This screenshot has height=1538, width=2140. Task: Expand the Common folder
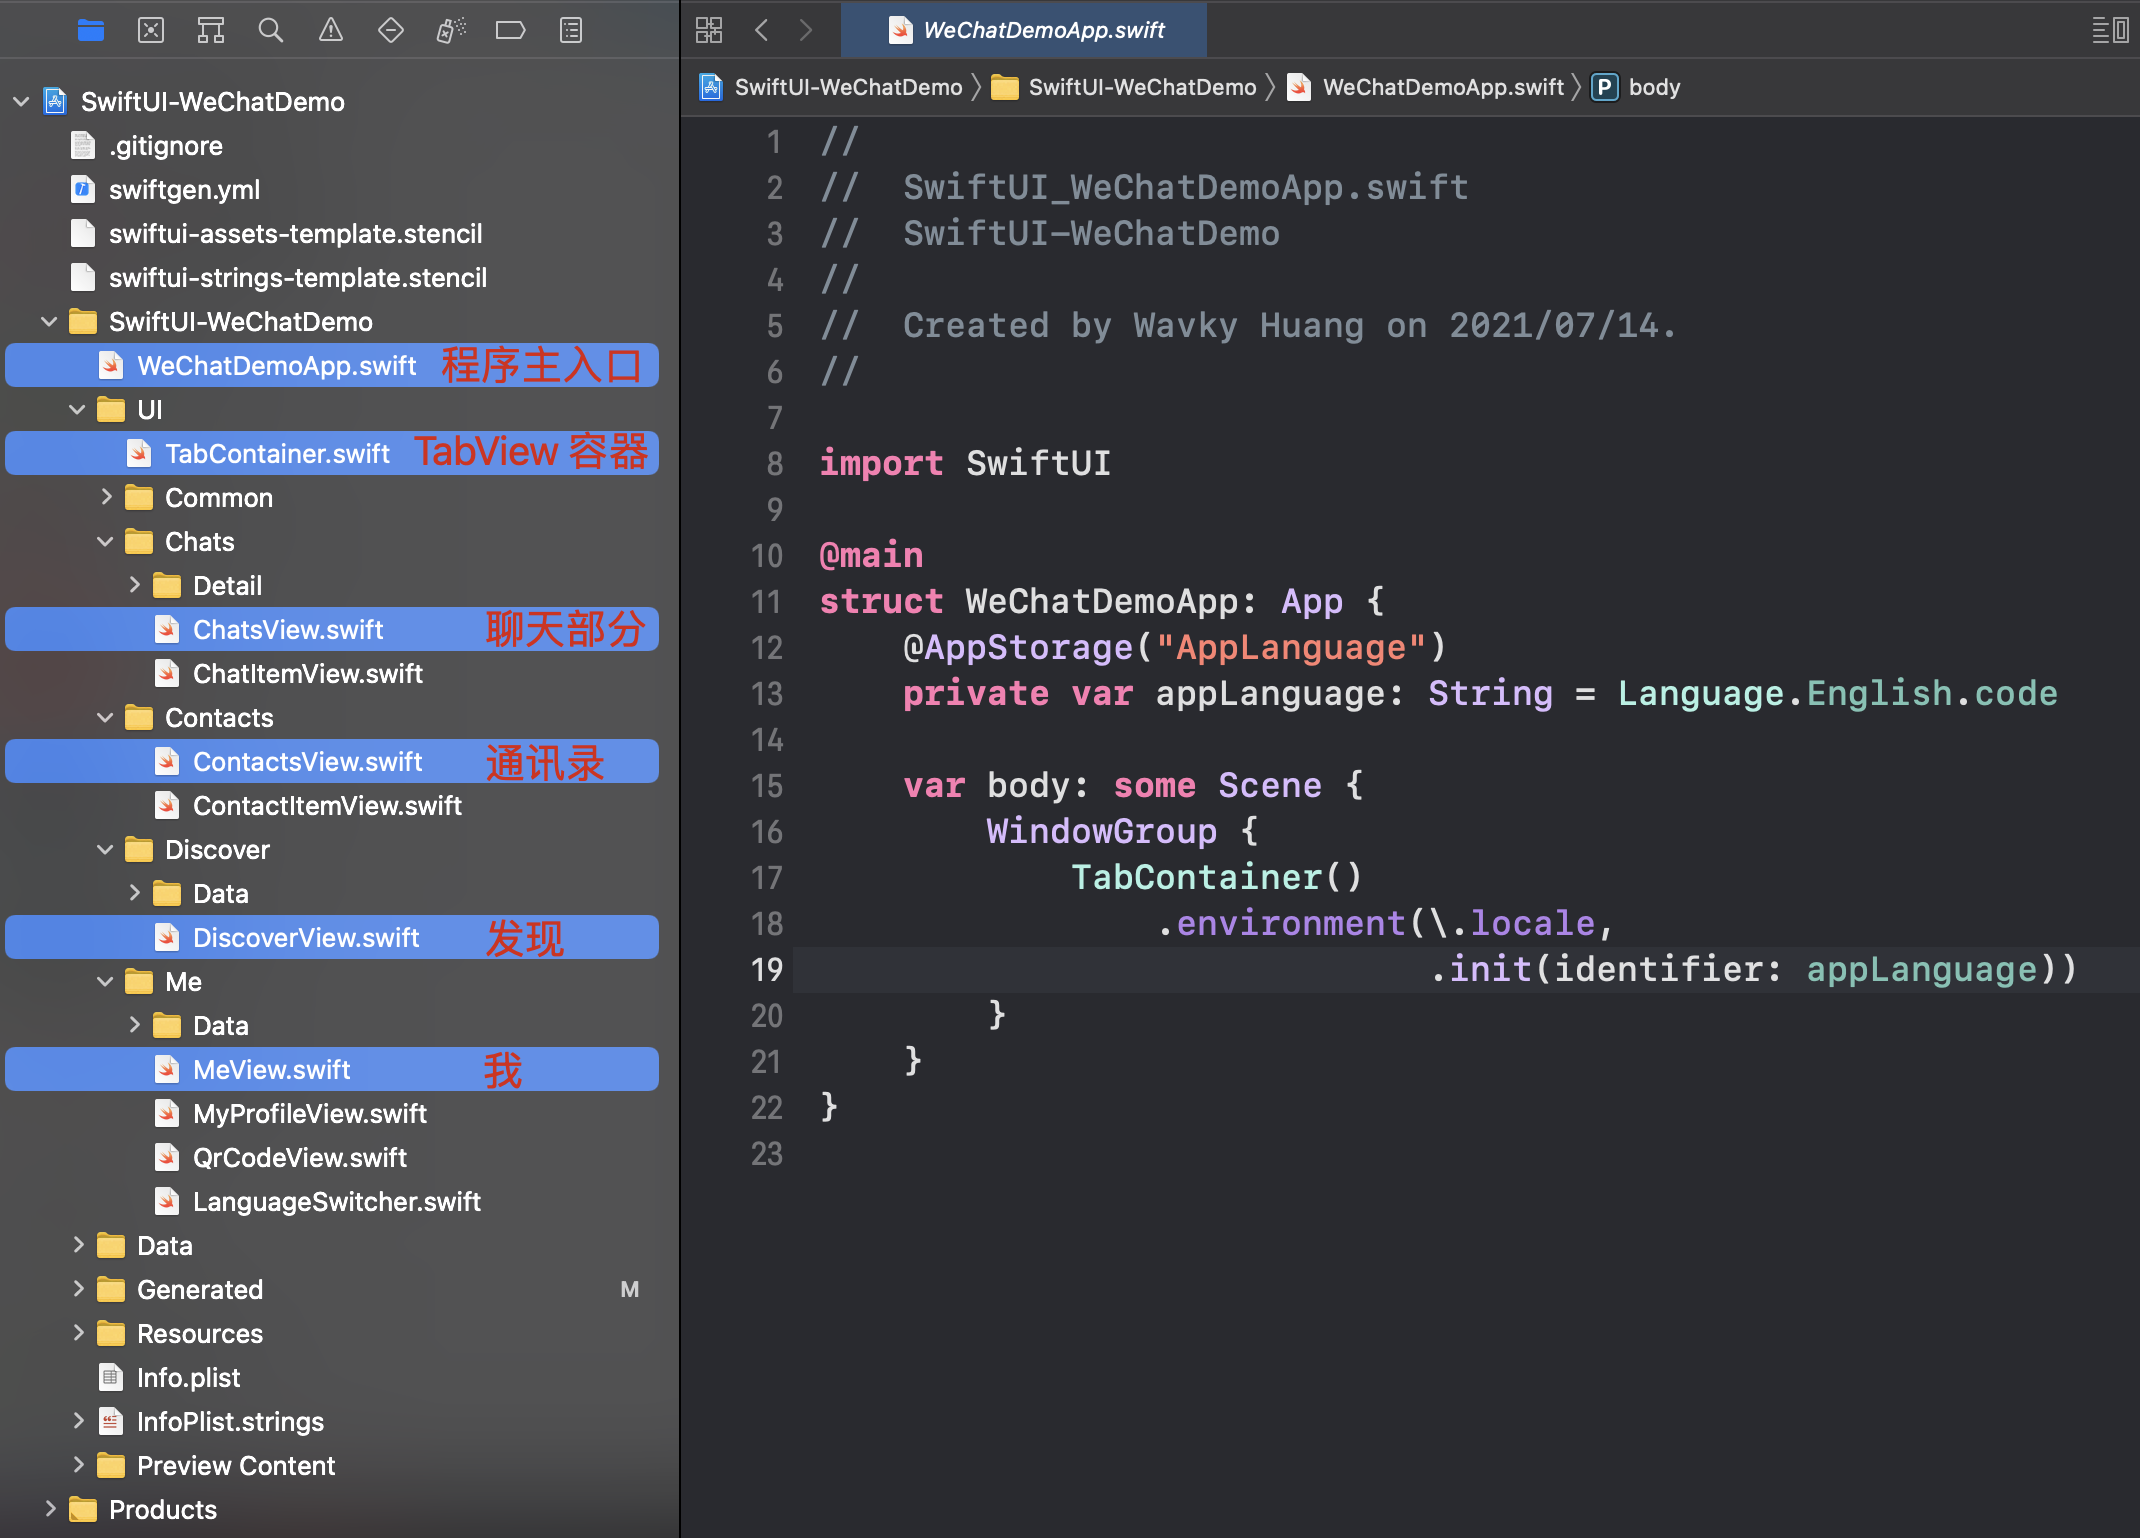tap(106, 497)
